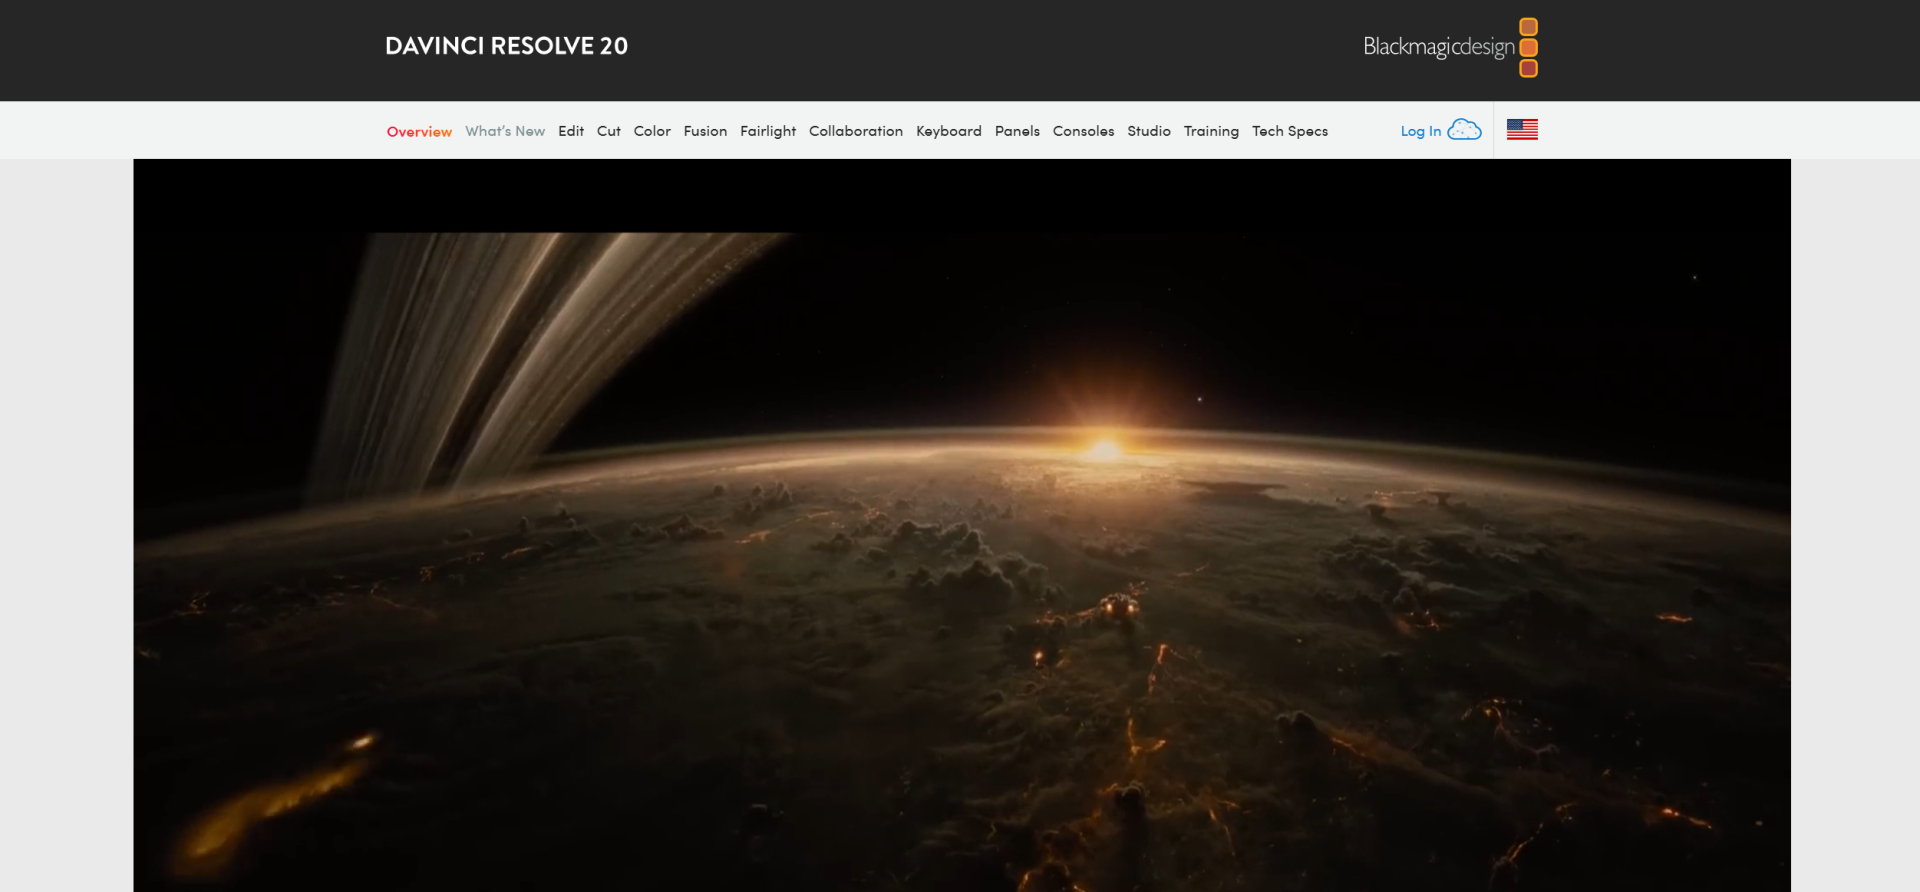Screen dimensions: 1920x892
Task: Click the cloud icon beside Log In
Action: 1464,130
